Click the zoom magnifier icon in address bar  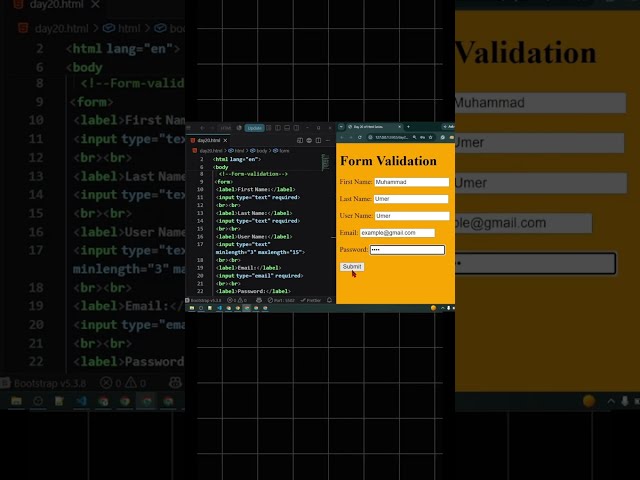(x=415, y=138)
